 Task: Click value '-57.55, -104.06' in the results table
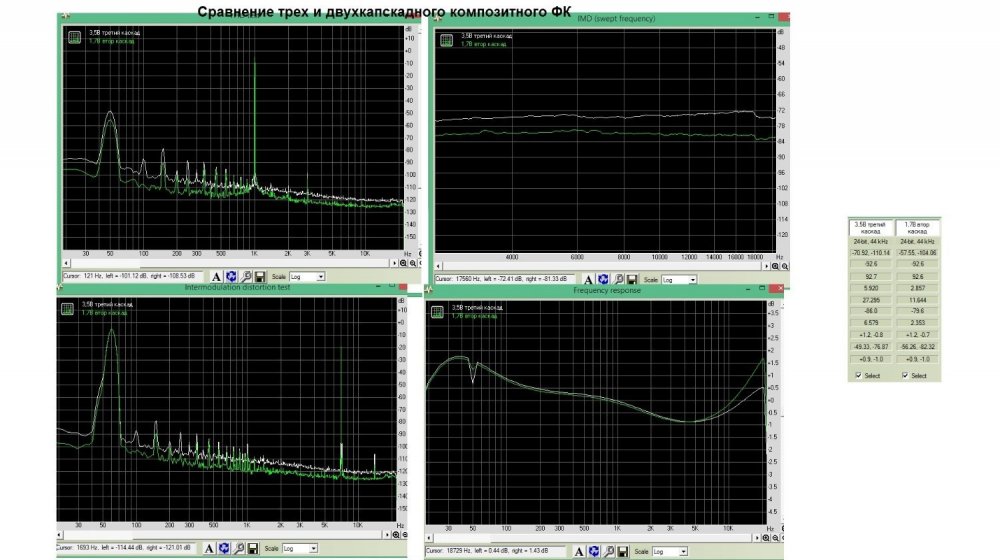tap(917, 253)
